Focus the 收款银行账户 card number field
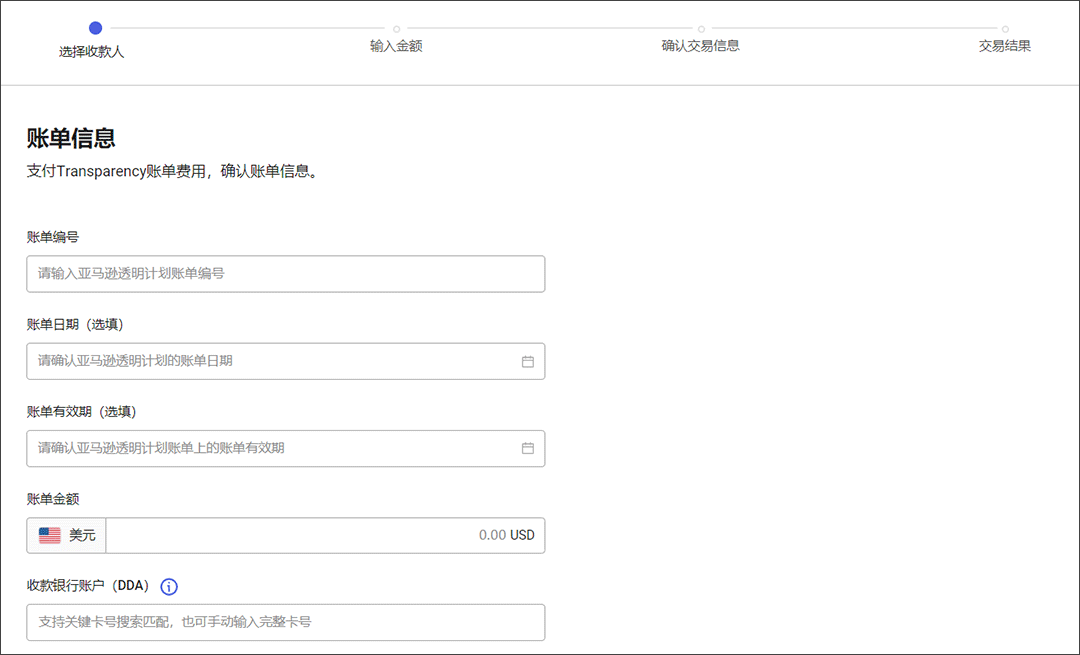1080x655 pixels. tap(285, 622)
